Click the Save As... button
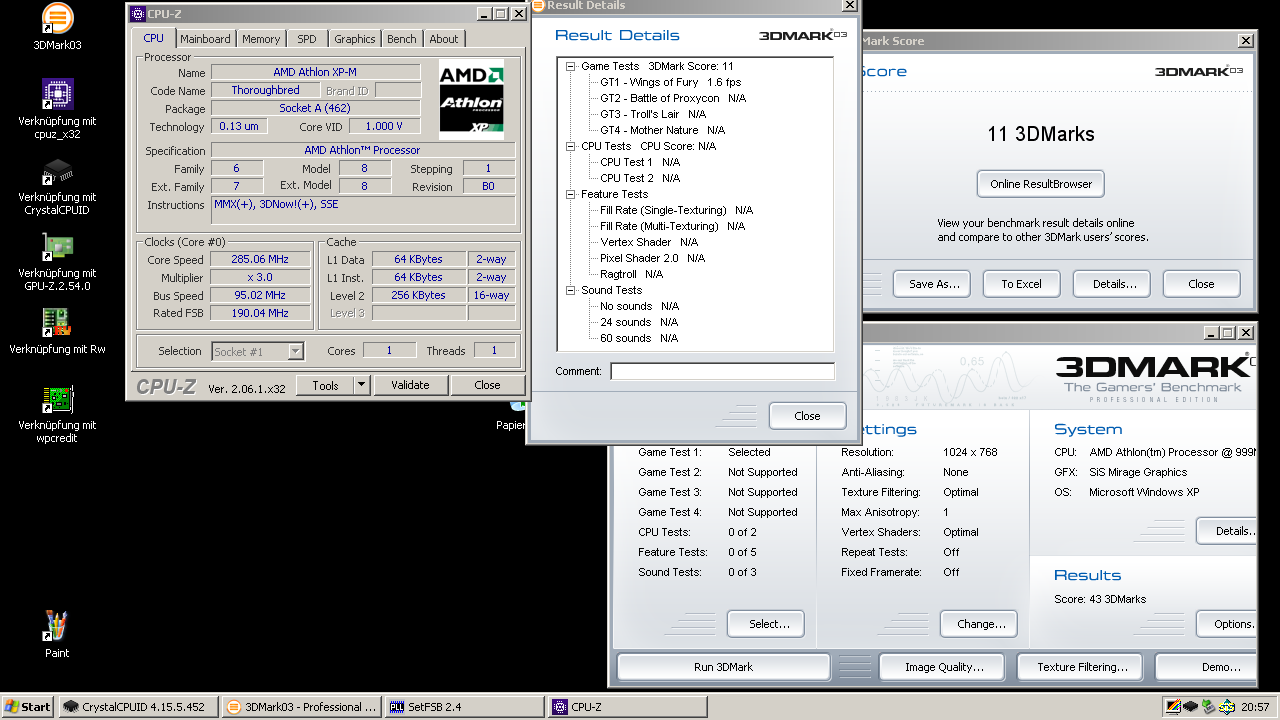 tap(934, 284)
